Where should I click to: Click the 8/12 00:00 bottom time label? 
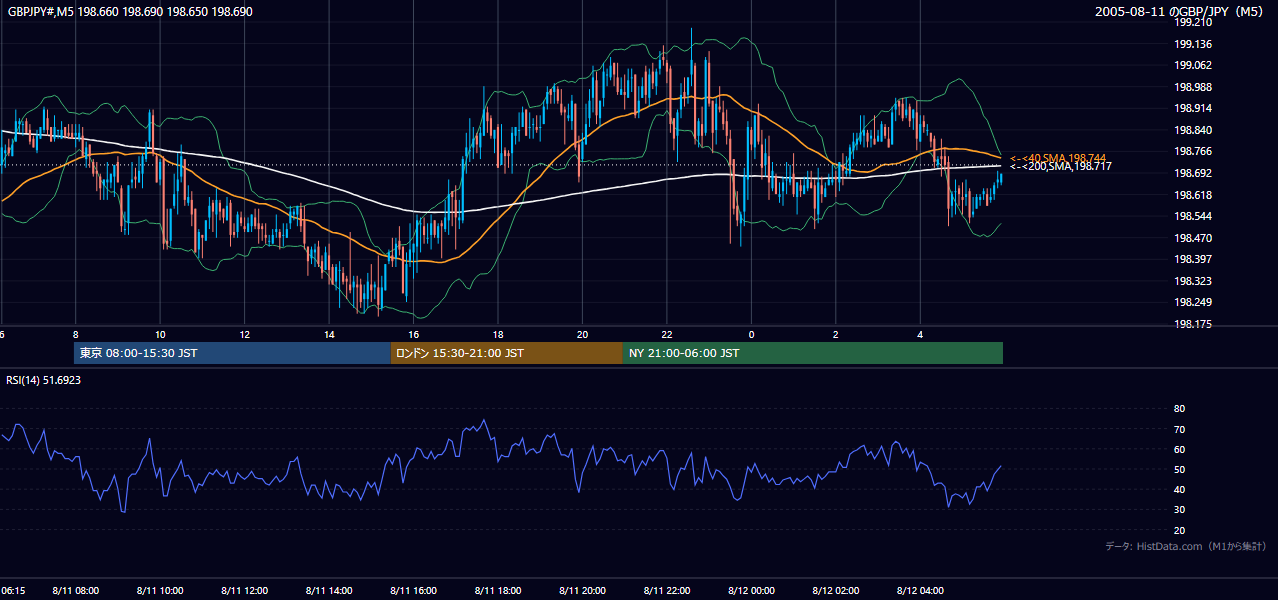[751, 591]
